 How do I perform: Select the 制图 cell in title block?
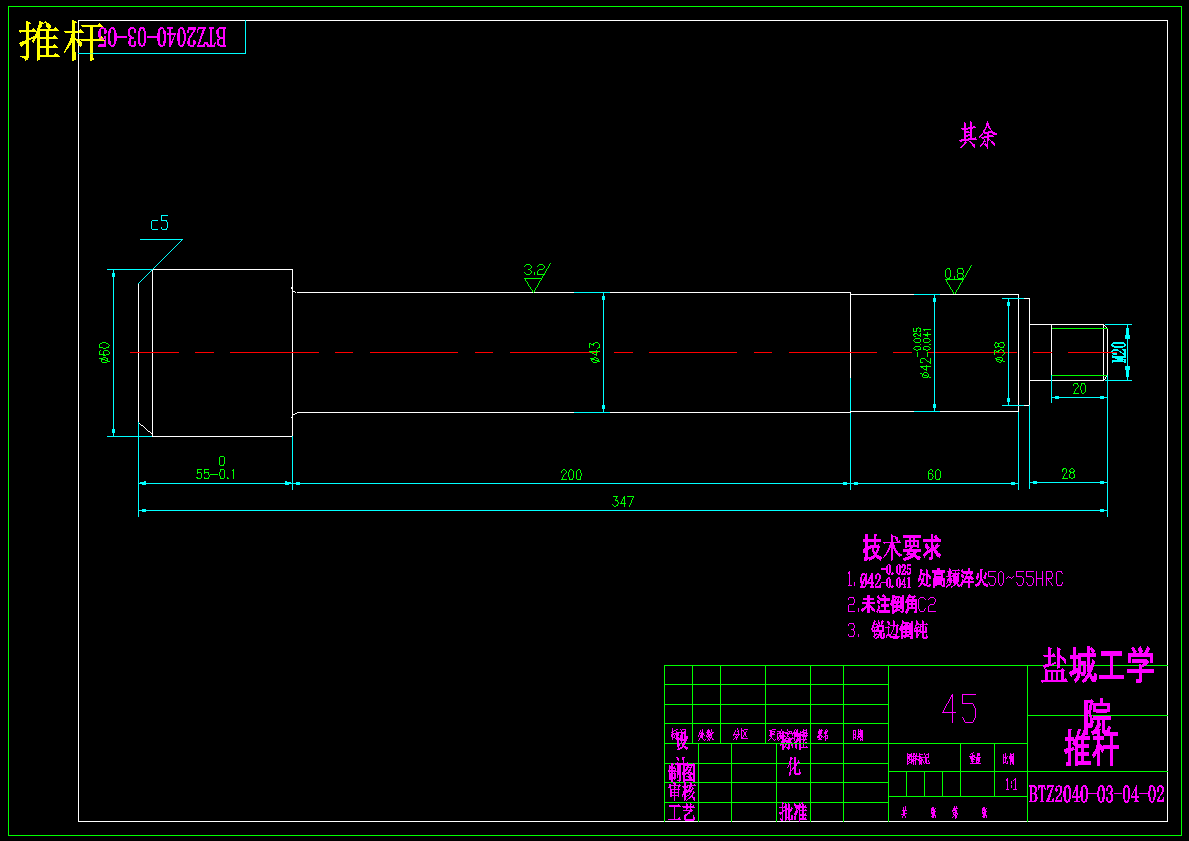682,773
